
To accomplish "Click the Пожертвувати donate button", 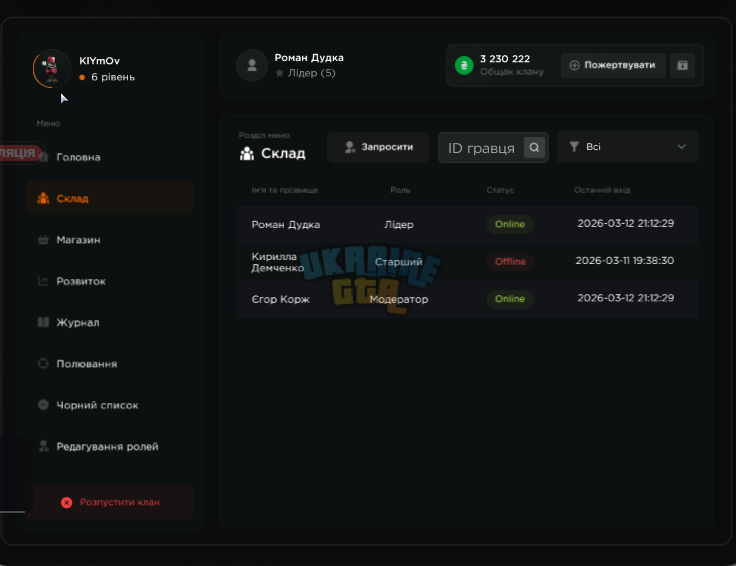I will (613, 65).
